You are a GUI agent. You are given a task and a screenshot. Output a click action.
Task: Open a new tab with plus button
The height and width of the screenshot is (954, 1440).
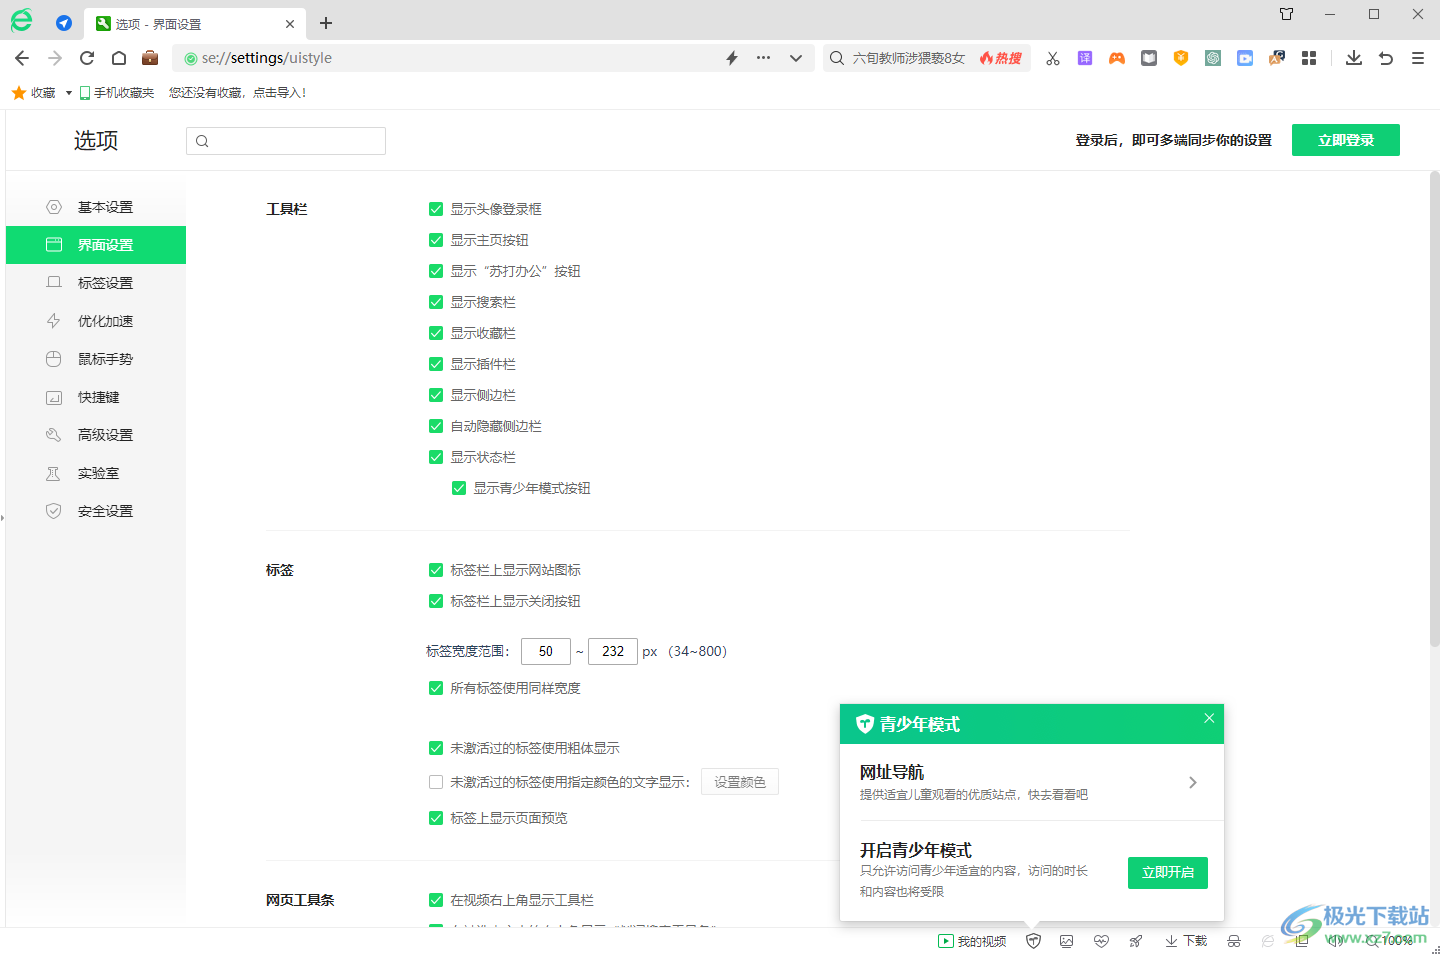[x=326, y=23]
